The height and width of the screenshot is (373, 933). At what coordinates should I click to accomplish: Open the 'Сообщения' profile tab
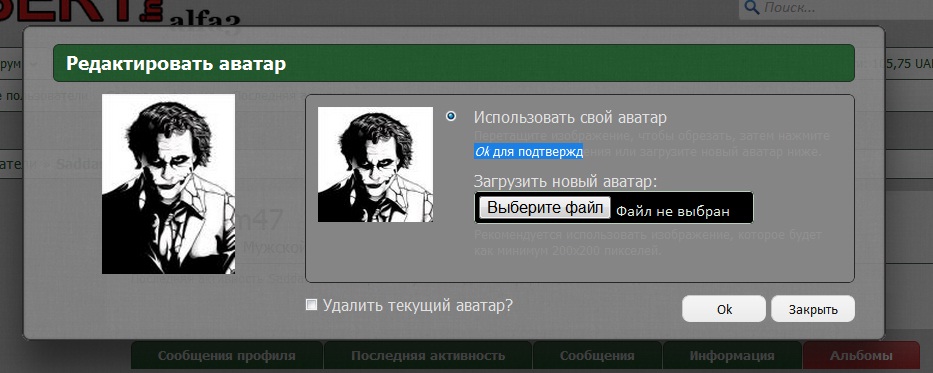597,356
